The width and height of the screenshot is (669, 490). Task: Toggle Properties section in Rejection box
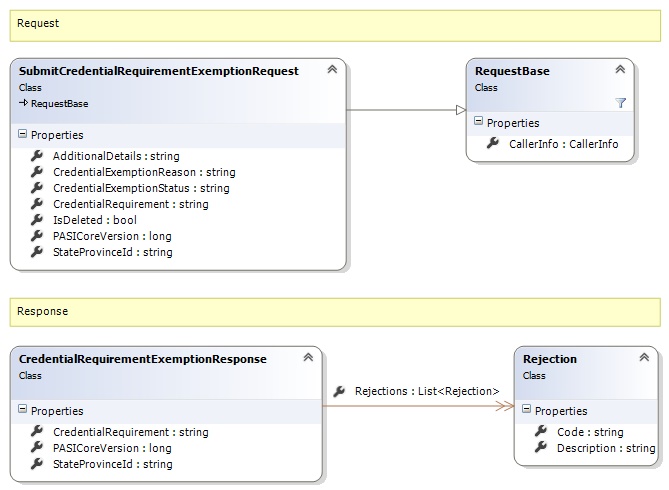click(x=527, y=410)
